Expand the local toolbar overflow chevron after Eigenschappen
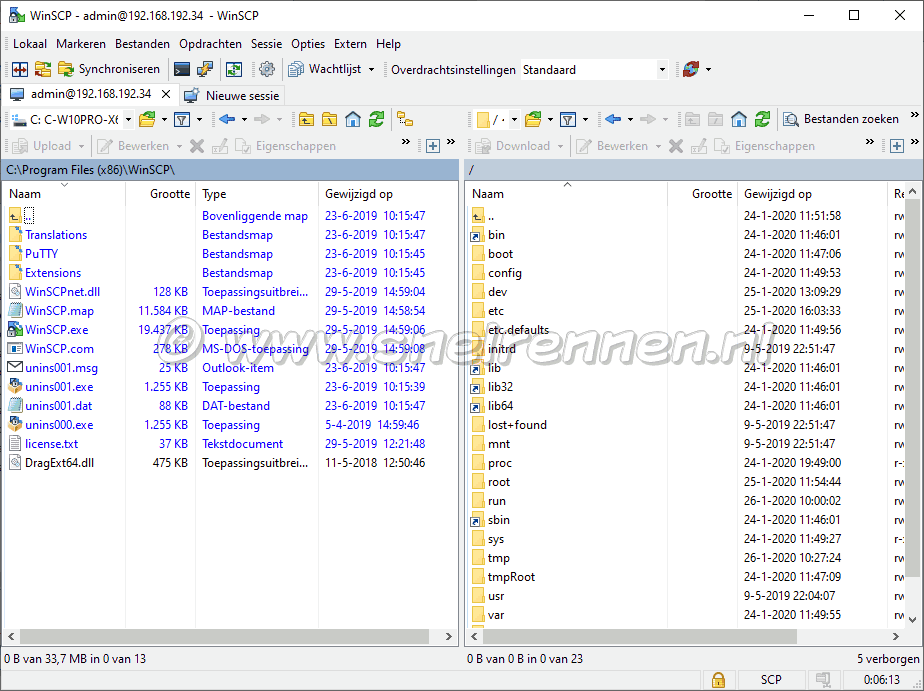 tap(405, 141)
